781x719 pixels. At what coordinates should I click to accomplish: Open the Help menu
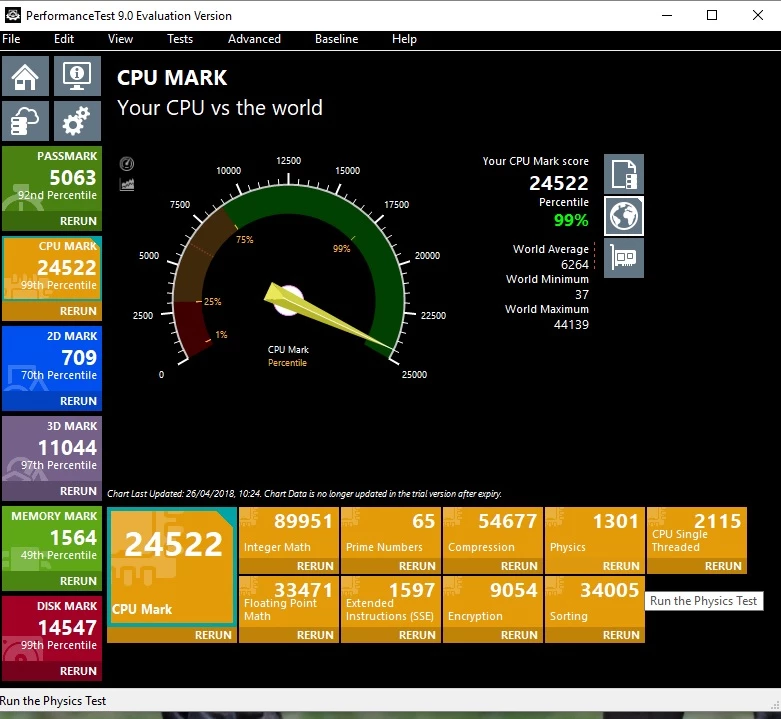coord(404,39)
